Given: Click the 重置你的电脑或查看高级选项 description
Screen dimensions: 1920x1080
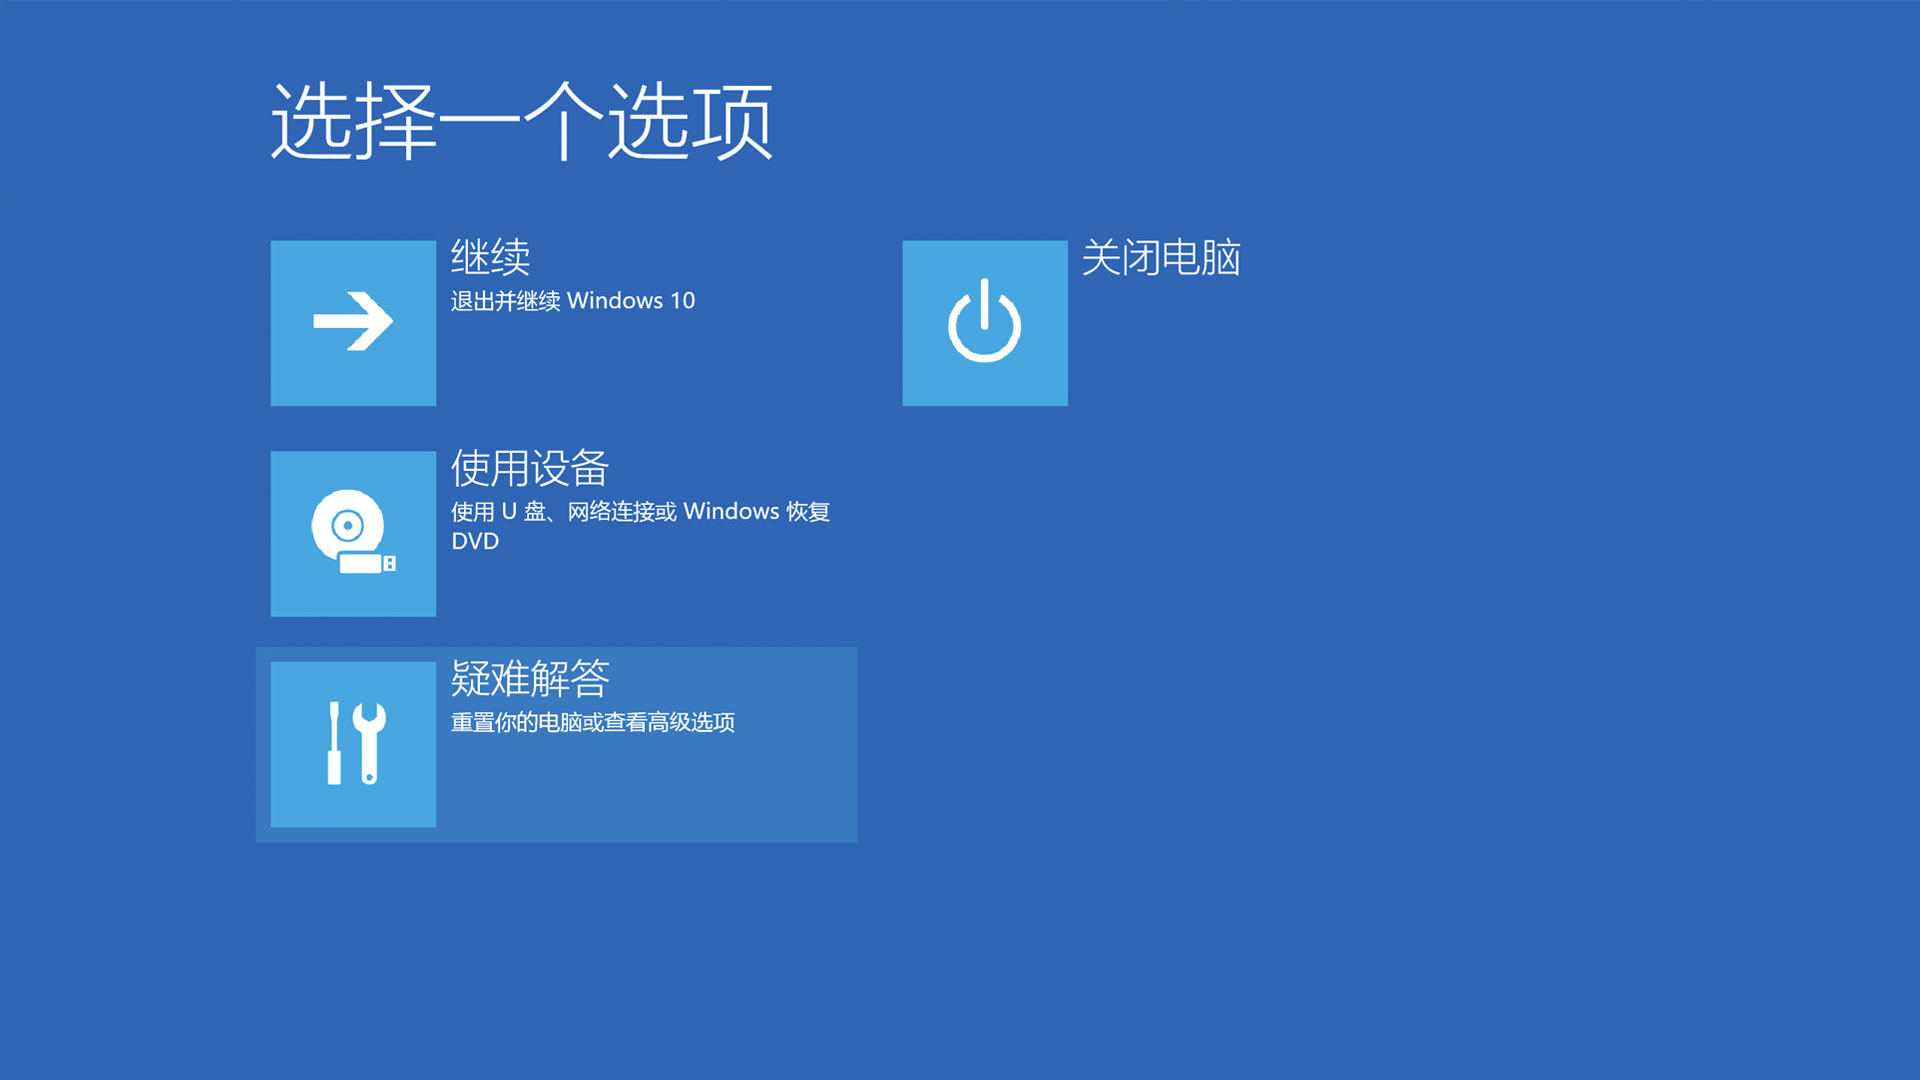Looking at the screenshot, I should pyautogui.click(x=593, y=721).
